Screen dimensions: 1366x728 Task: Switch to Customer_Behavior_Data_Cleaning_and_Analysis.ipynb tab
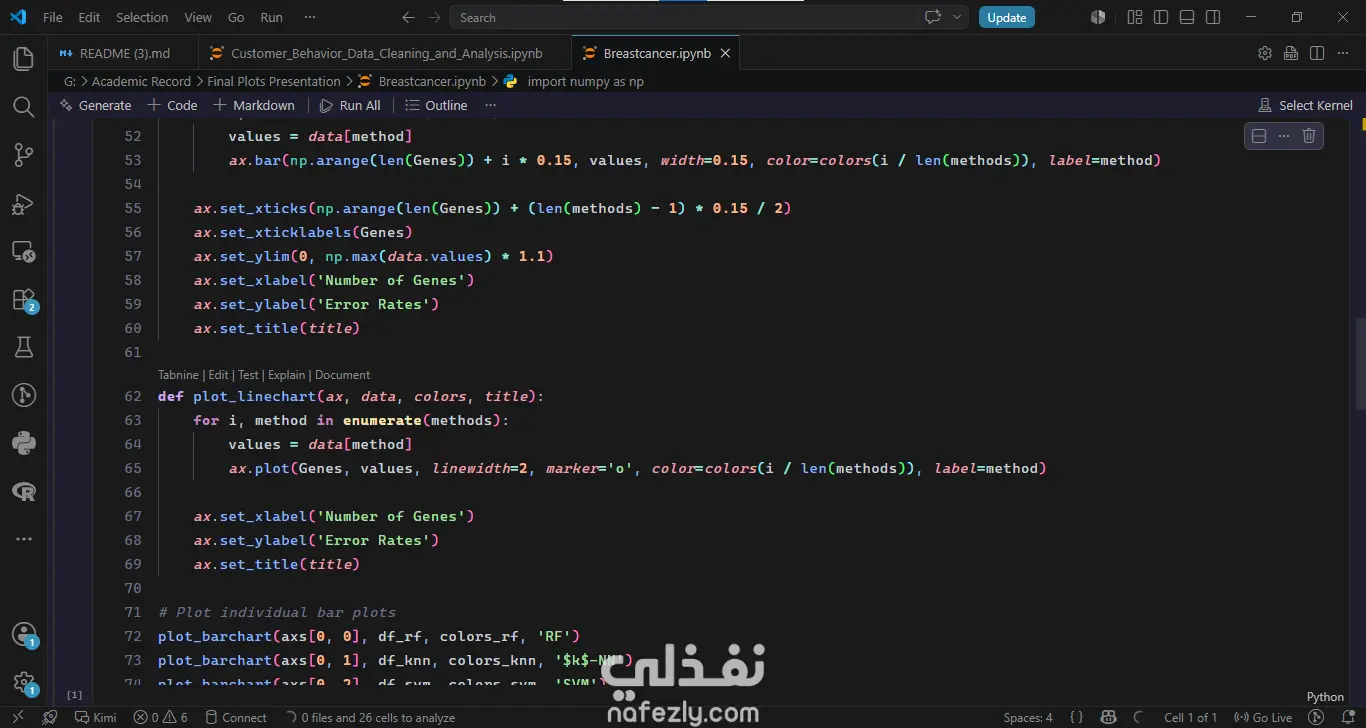pyautogui.click(x=386, y=53)
